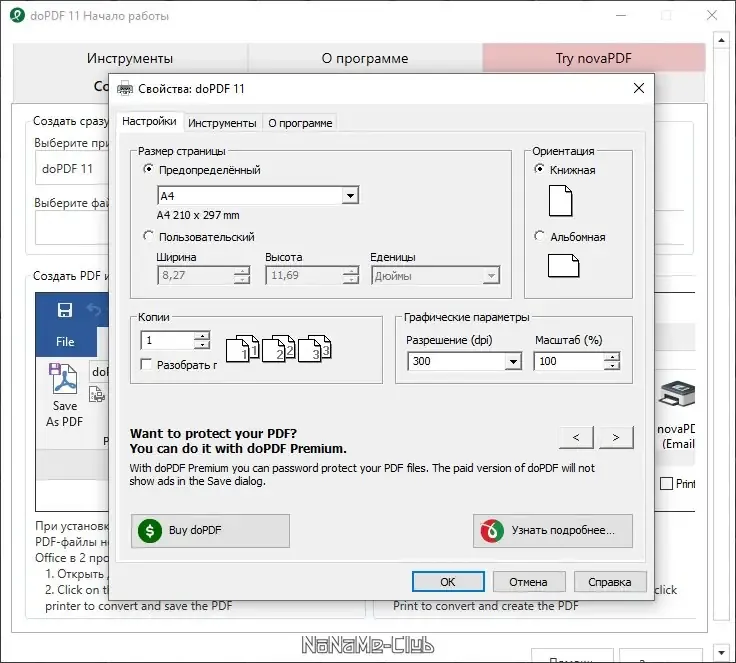Open the Еденицы Дюймы dropdown
This screenshot has height=663, width=736.
[491, 276]
